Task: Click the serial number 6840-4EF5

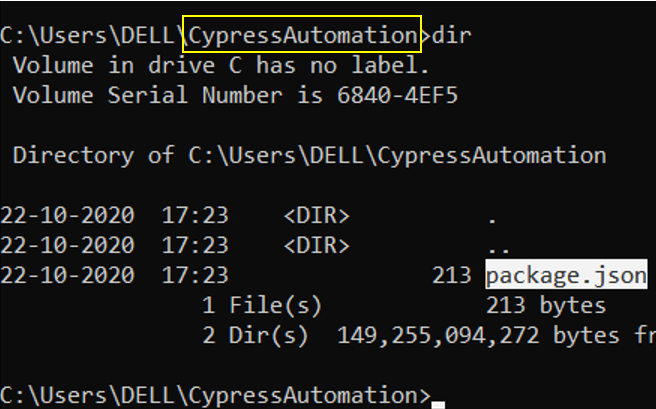Action: 397,95
